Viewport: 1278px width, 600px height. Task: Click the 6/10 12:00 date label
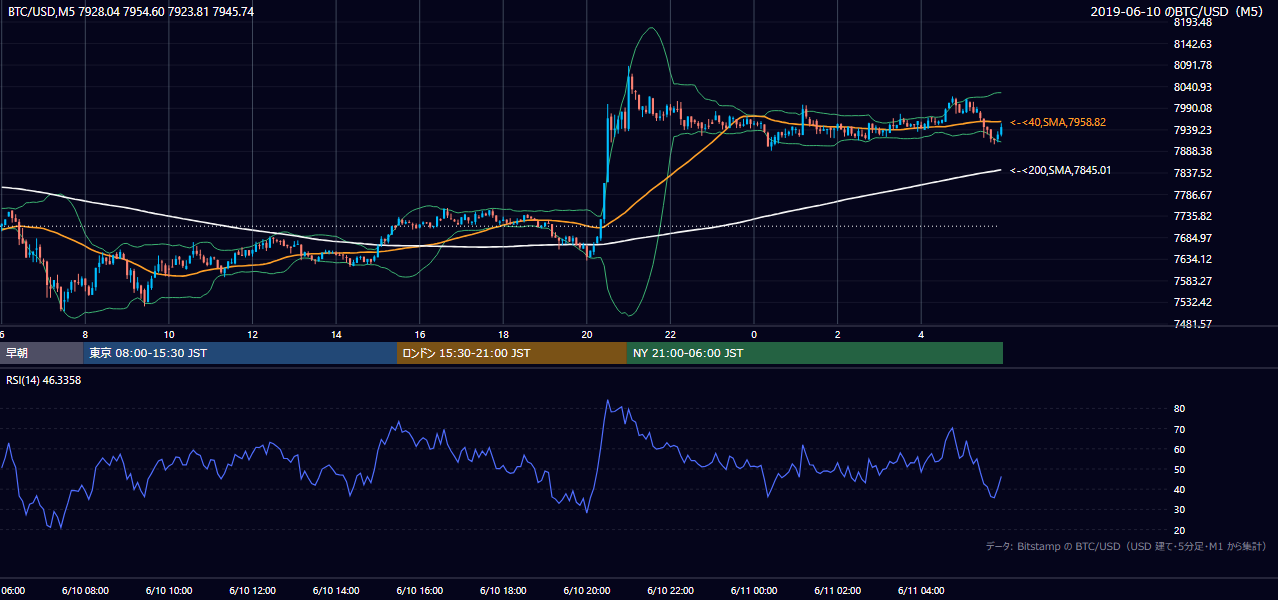[x=253, y=591]
